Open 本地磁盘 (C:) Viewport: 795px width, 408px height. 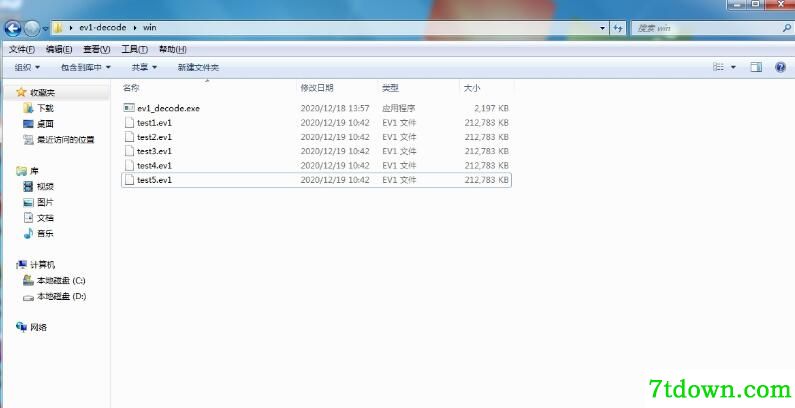point(61,281)
